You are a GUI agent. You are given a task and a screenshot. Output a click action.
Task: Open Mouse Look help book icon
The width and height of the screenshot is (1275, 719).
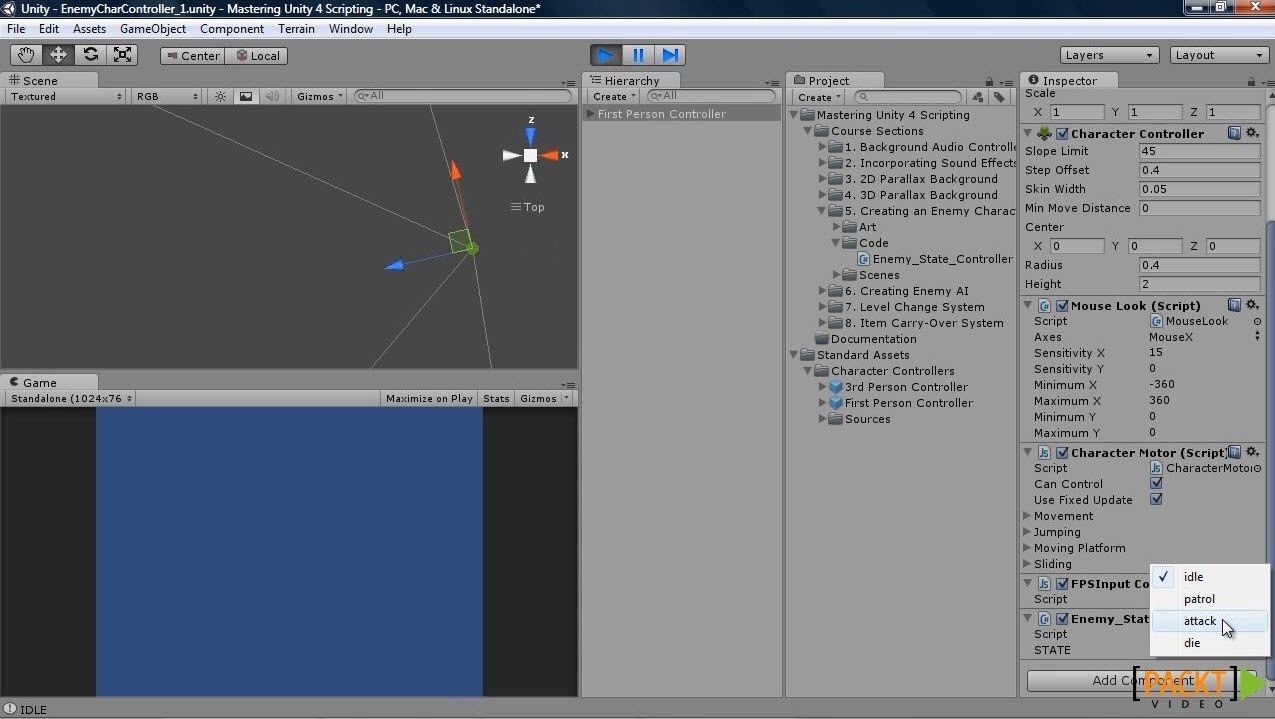(x=1235, y=305)
